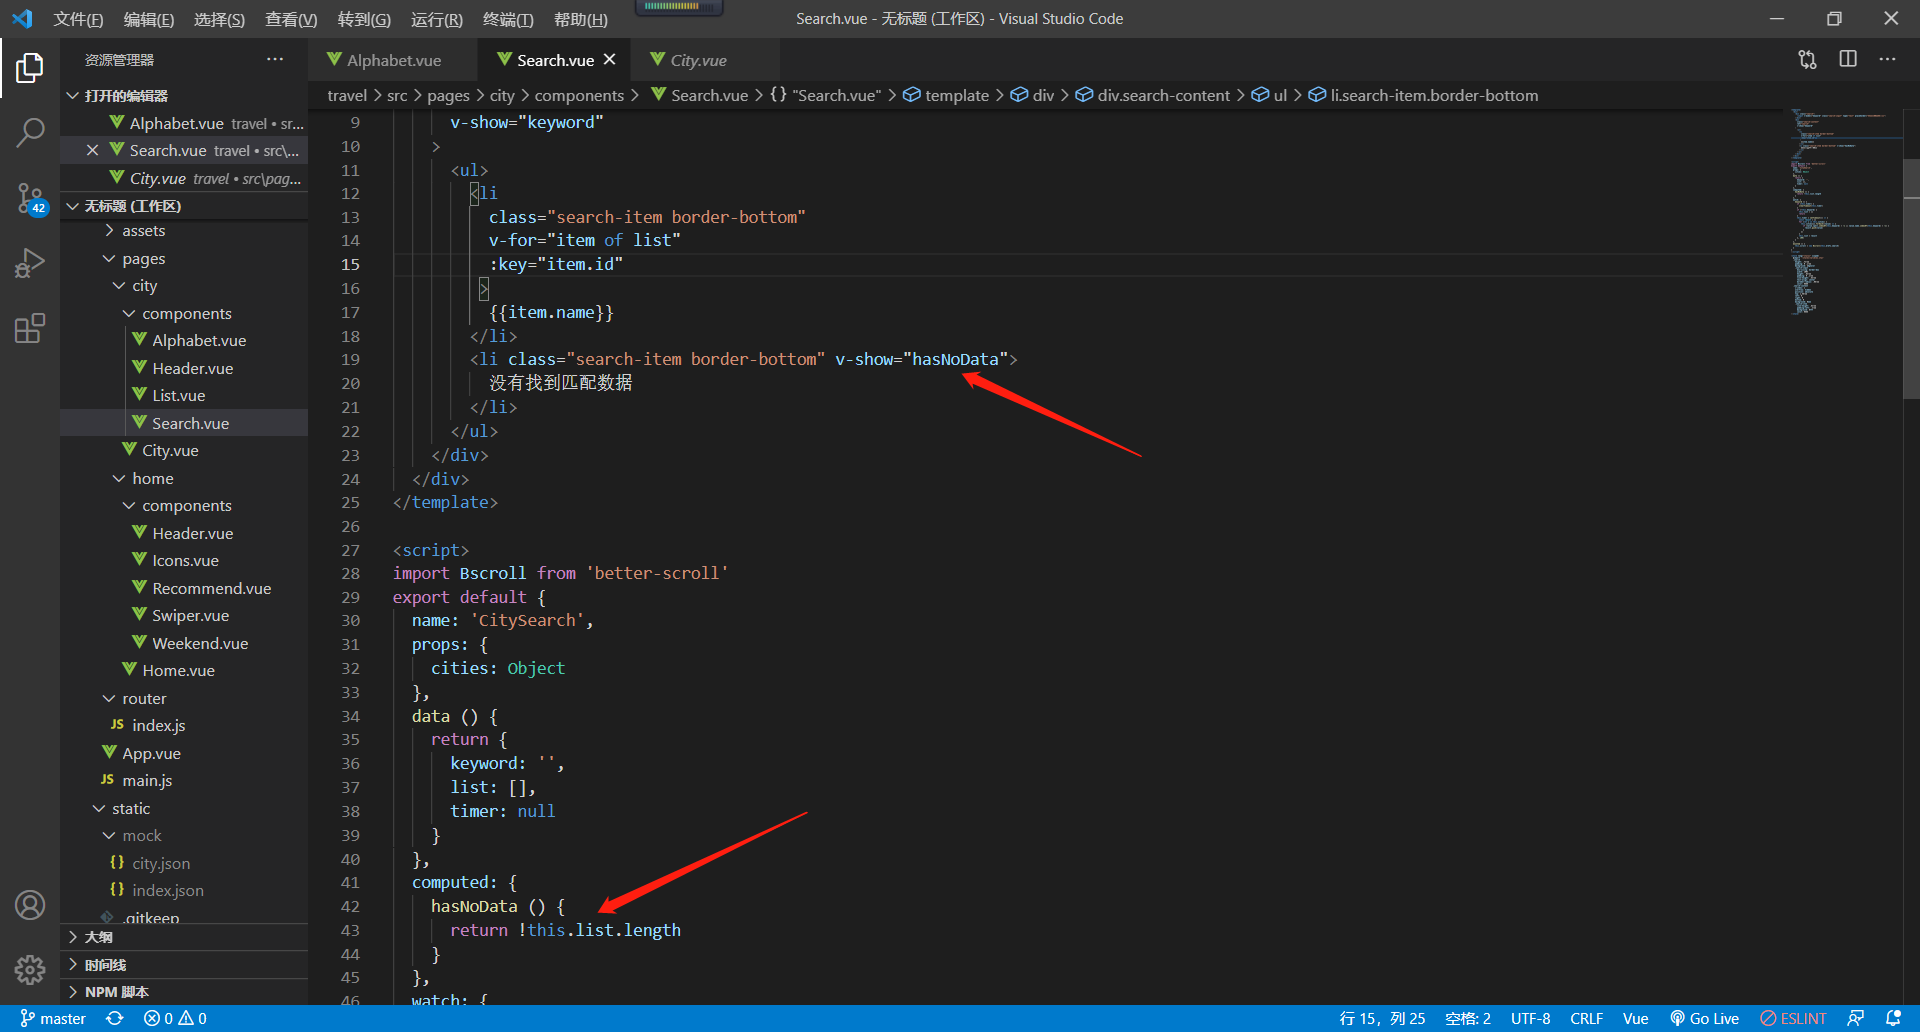Open the Manage gear settings icon
Viewport: 1920px width, 1032px height.
pos(30,969)
